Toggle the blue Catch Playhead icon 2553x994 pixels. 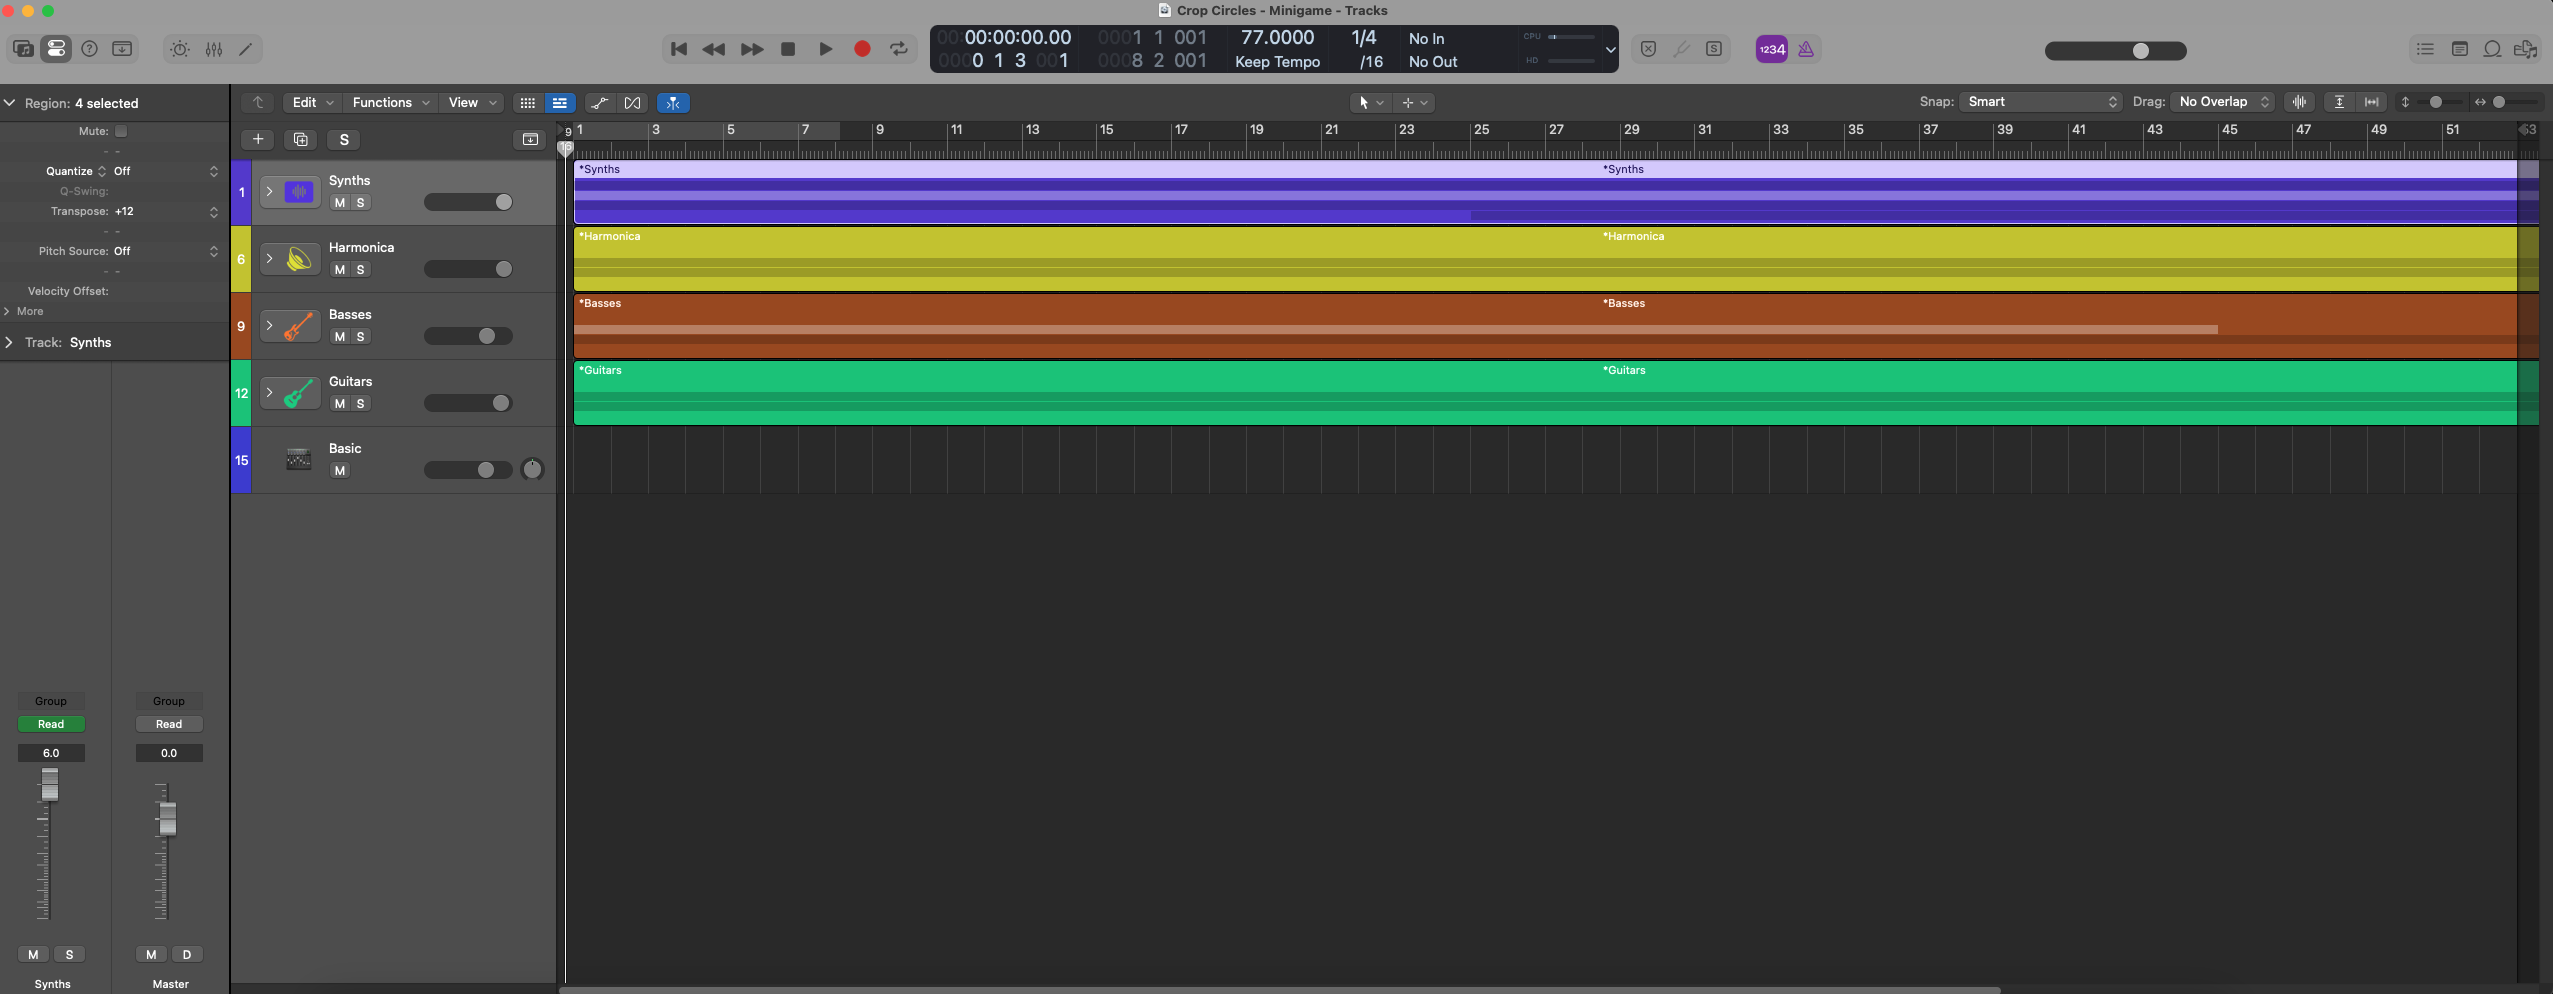[673, 103]
